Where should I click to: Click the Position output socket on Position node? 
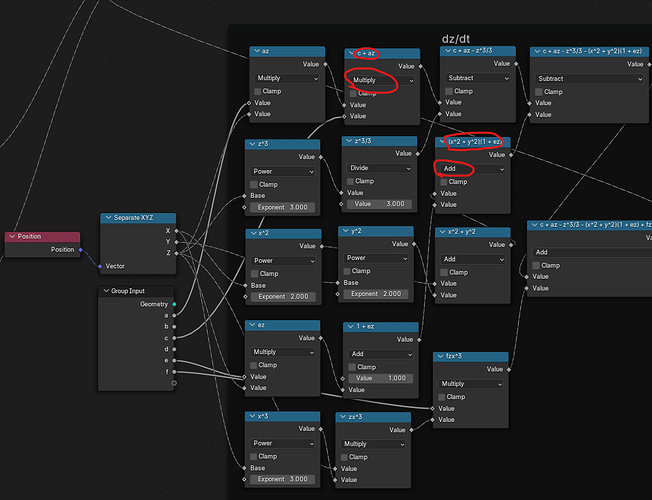click(80, 250)
